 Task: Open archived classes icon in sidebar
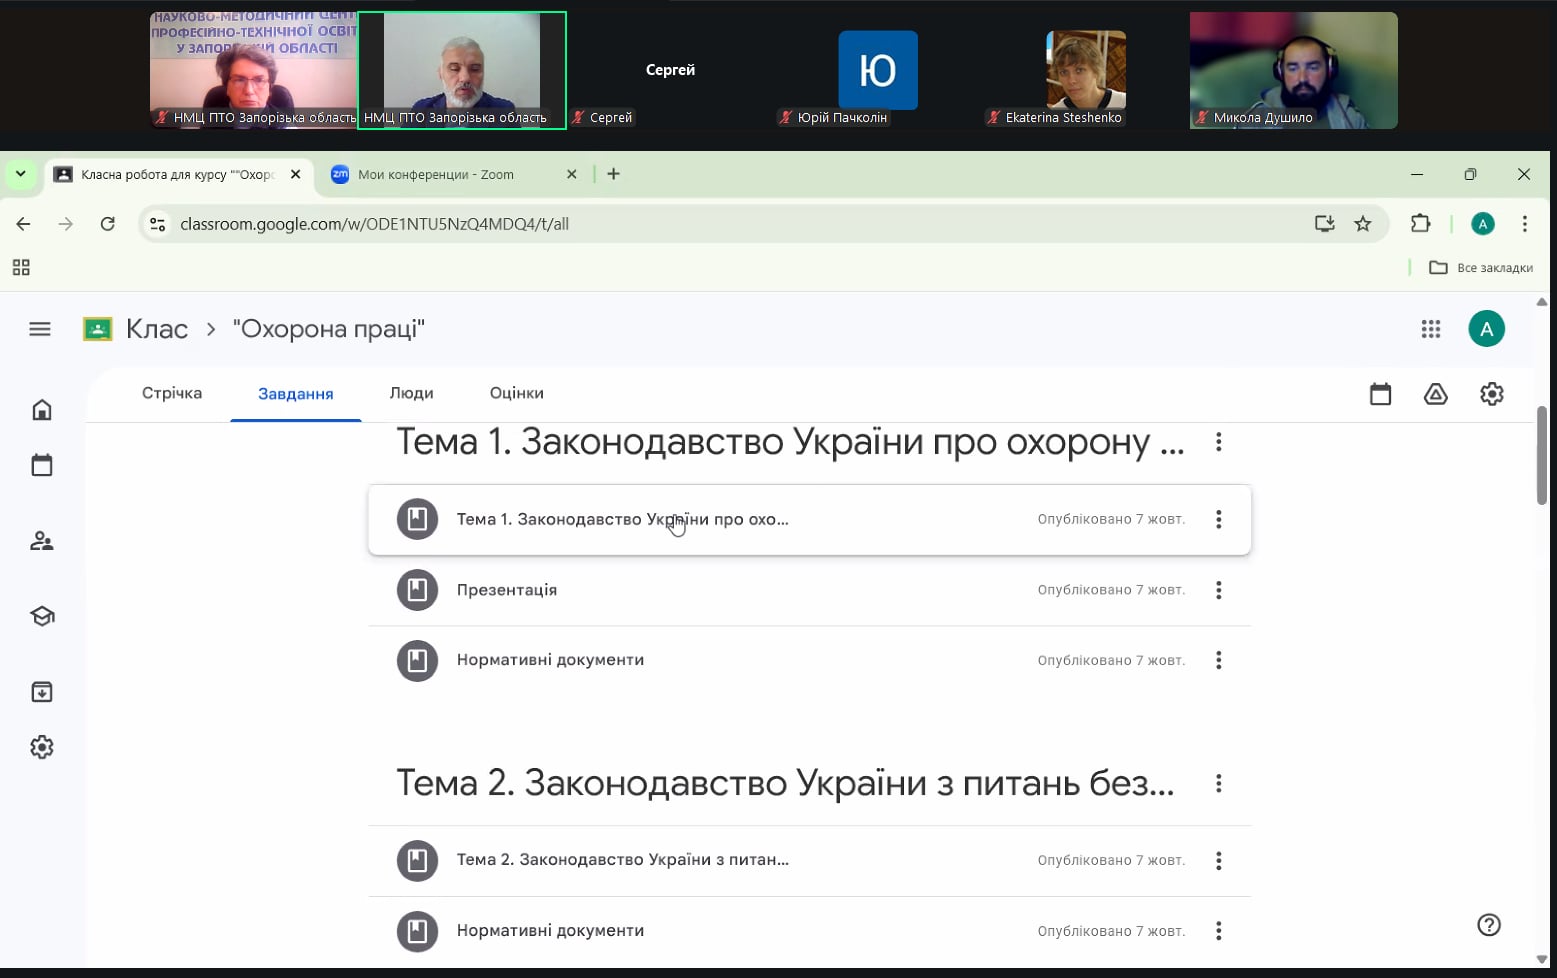coord(42,692)
